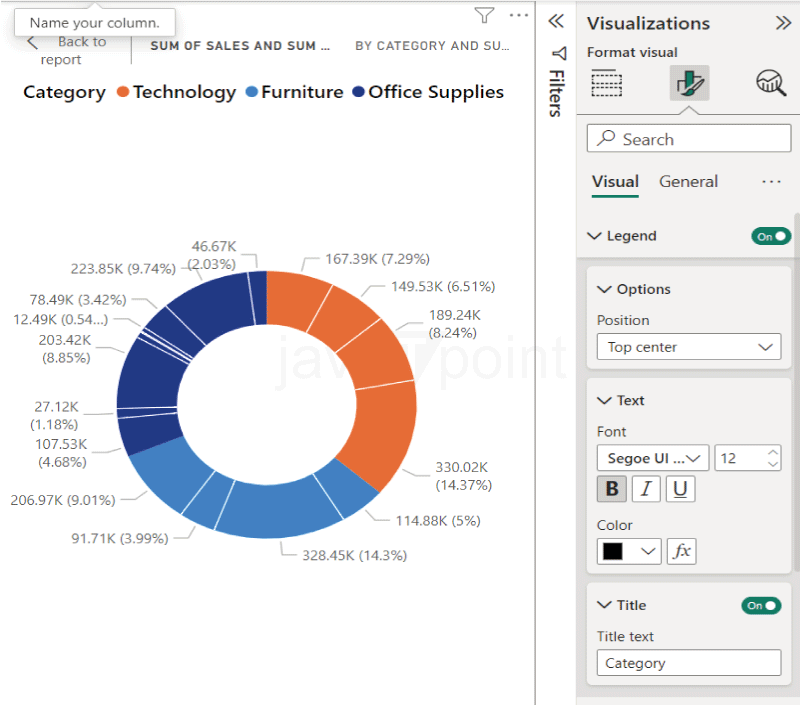This screenshot has height=705, width=800.
Task: Click the Visualizations pane title
Action: click(x=648, y=23)
